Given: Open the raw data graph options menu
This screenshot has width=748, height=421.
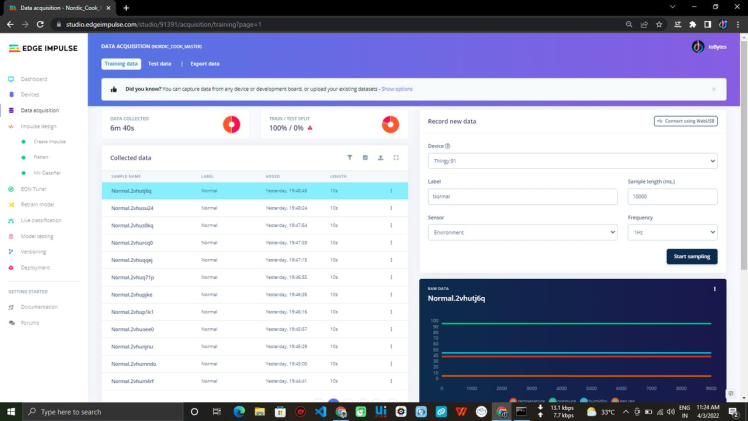Looking at the screenshot, I should click(715, 289).
